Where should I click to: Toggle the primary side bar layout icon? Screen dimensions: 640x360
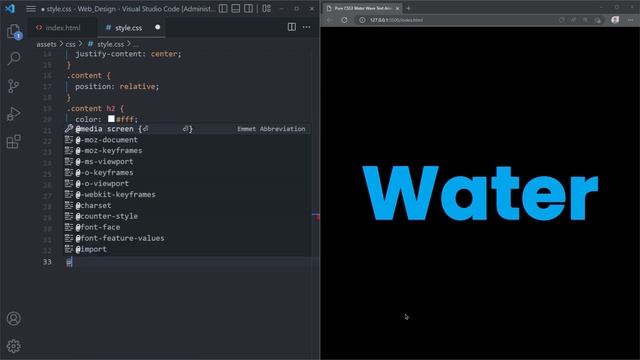click(223, 9)
